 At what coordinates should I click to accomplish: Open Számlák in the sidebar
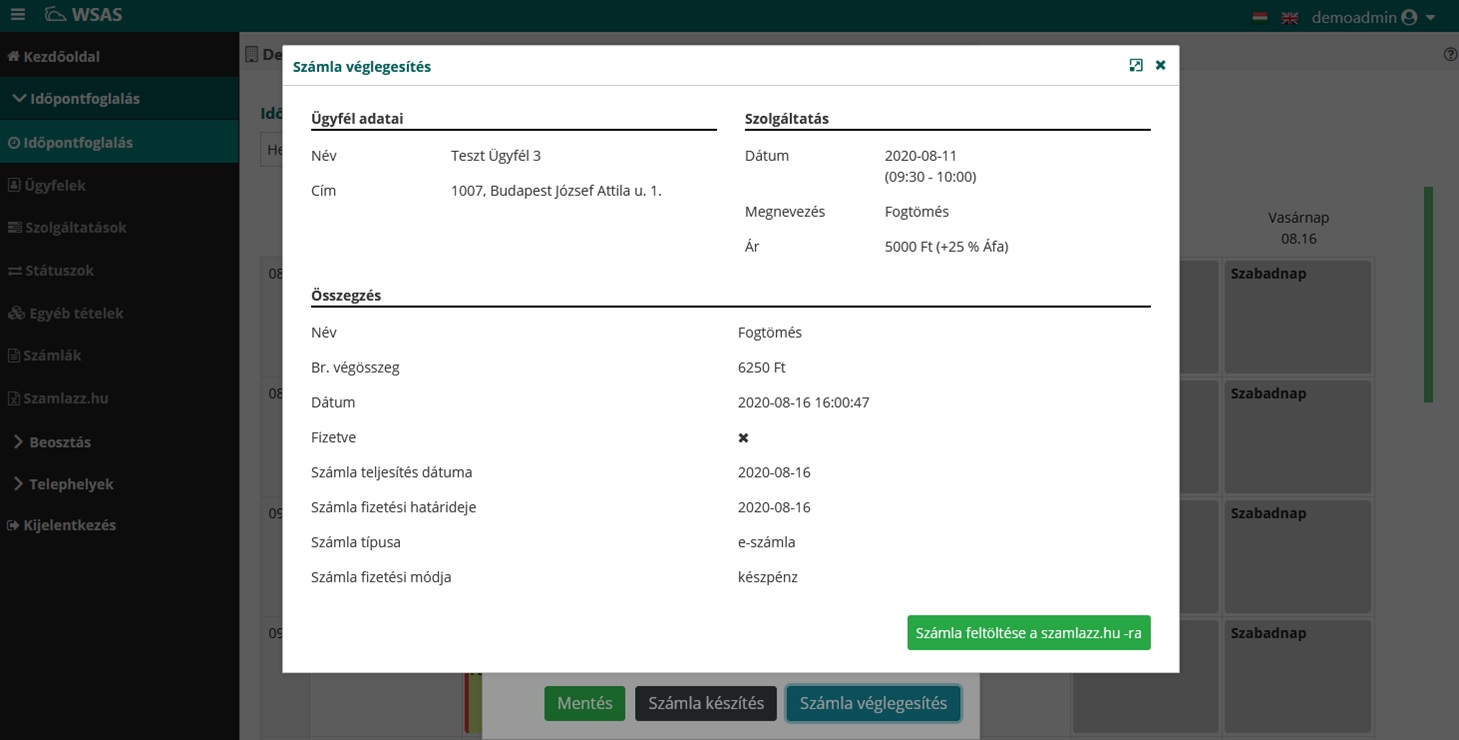point(45,355)
